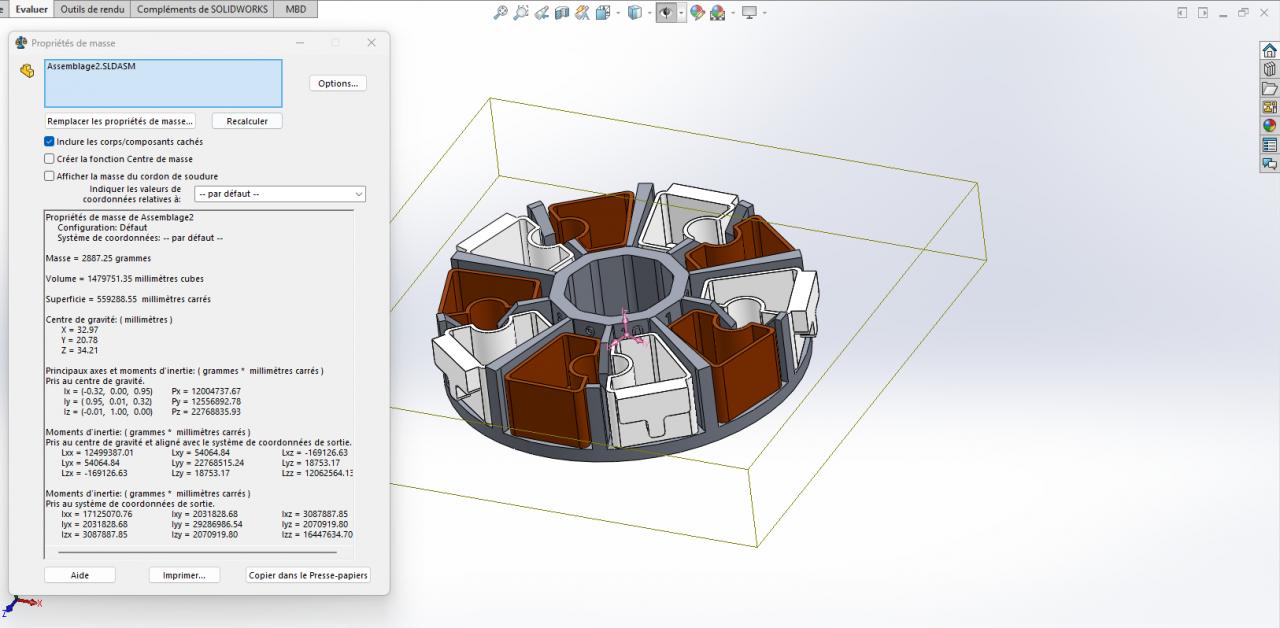The image size is (1280, 628).
Task: Close the Propriétés de masse dialog
Action: pos(371,43)
